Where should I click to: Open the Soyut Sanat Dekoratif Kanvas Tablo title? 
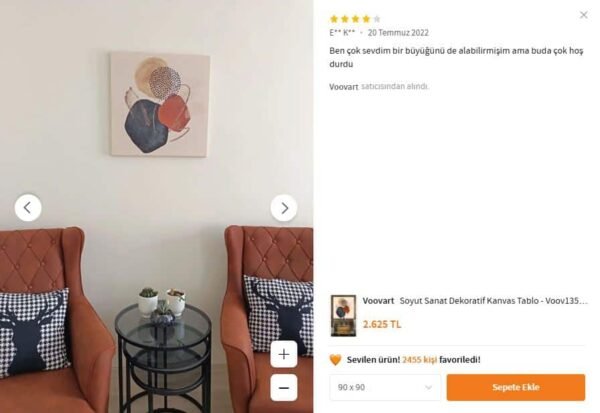(494, 301)
